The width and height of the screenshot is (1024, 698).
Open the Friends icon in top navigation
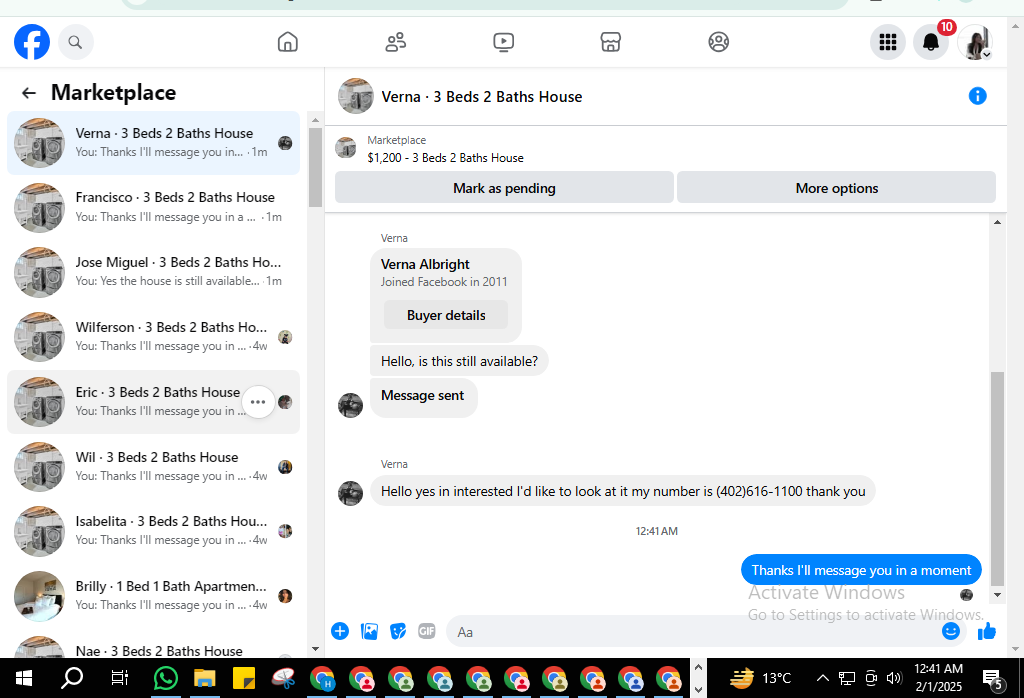pos(395,42)
